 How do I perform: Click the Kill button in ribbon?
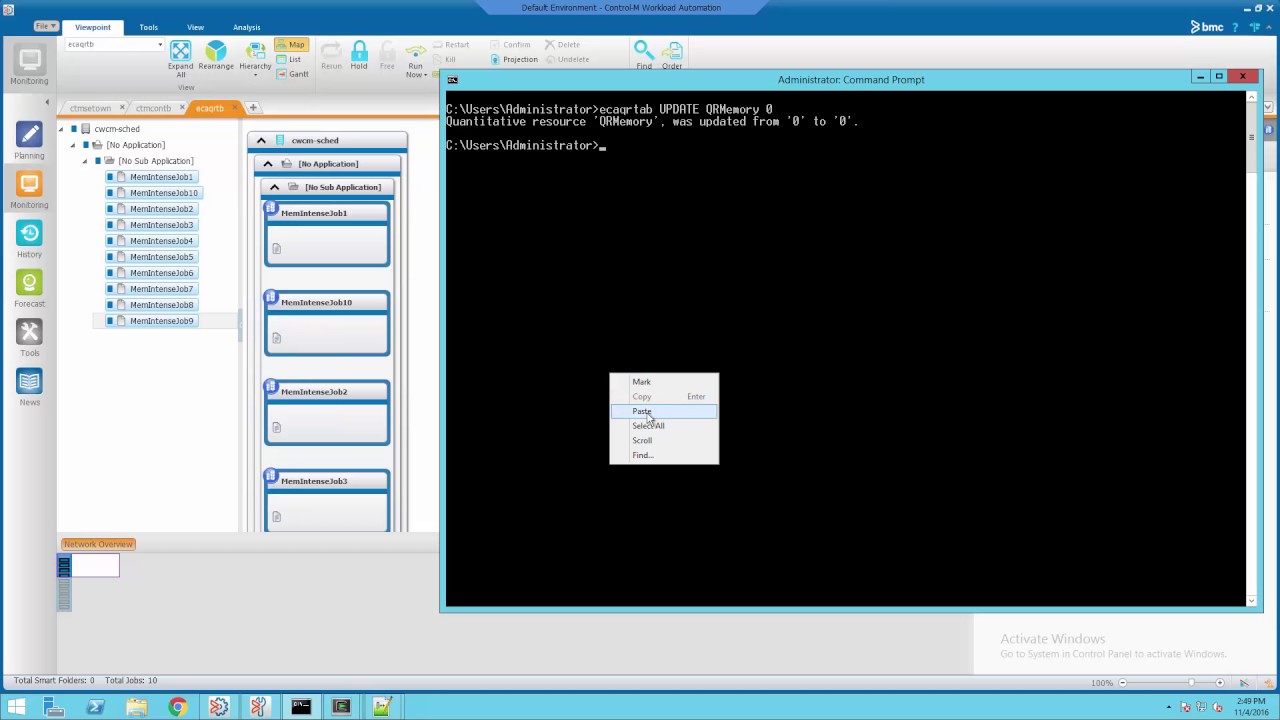[x=444, y=59]
